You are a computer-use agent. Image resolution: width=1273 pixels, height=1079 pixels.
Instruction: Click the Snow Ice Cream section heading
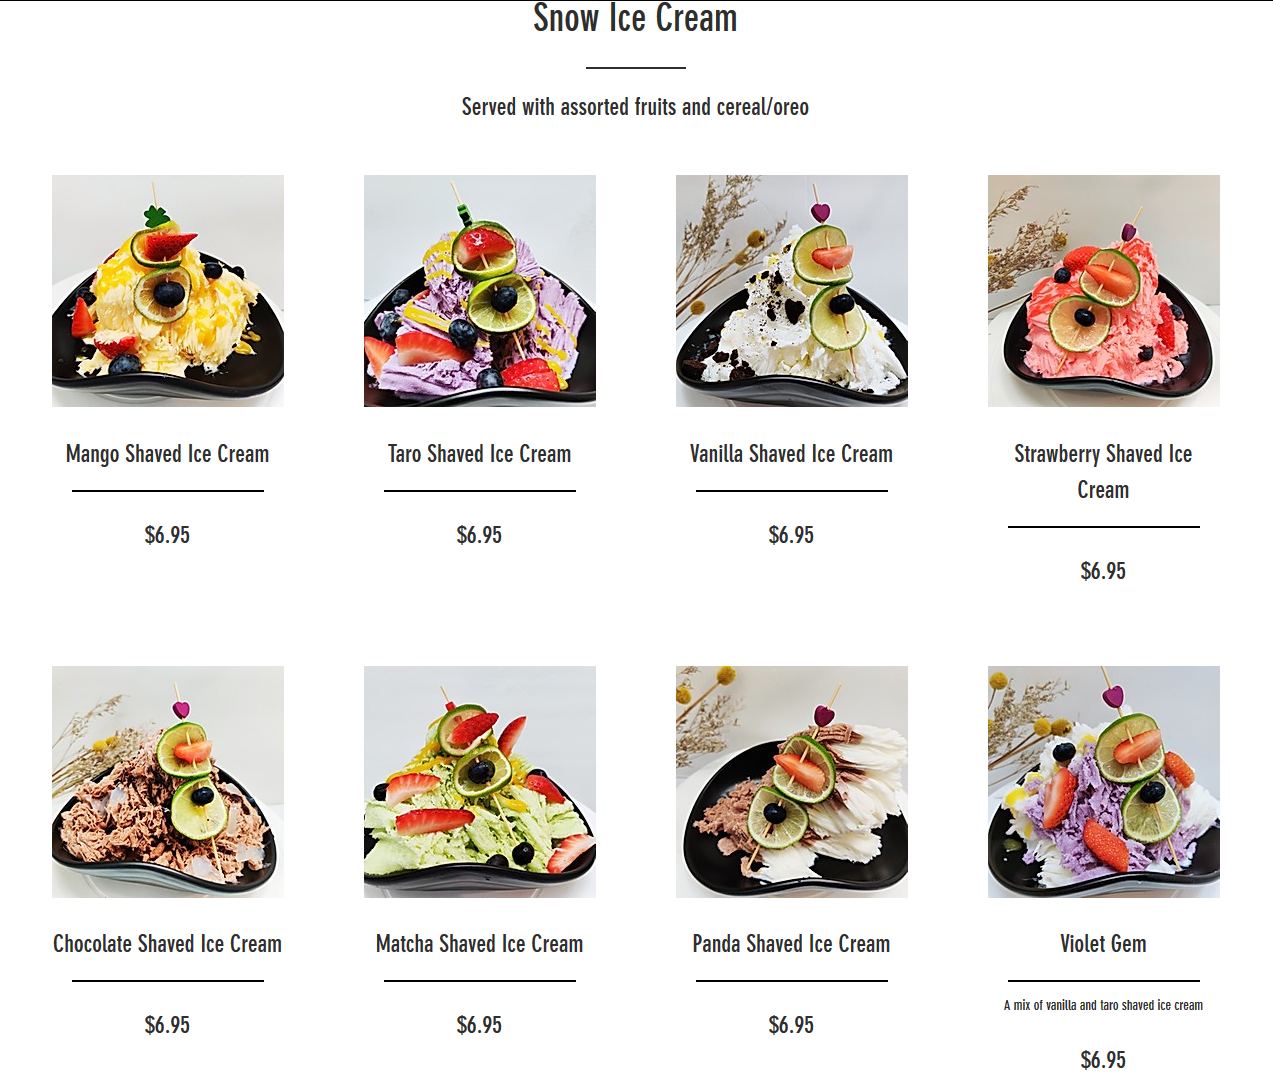coord(635,18)
